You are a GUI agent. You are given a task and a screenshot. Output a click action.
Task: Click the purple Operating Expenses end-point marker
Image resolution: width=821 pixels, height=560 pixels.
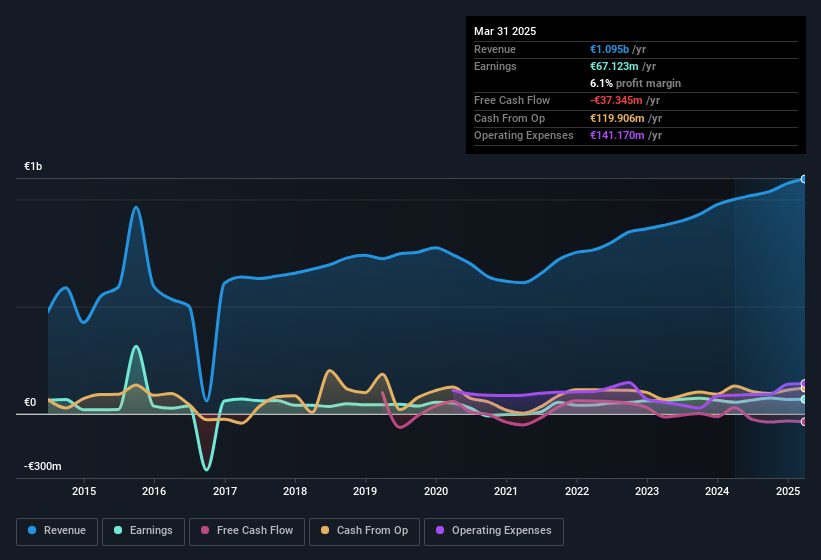[x=804, y=383]
